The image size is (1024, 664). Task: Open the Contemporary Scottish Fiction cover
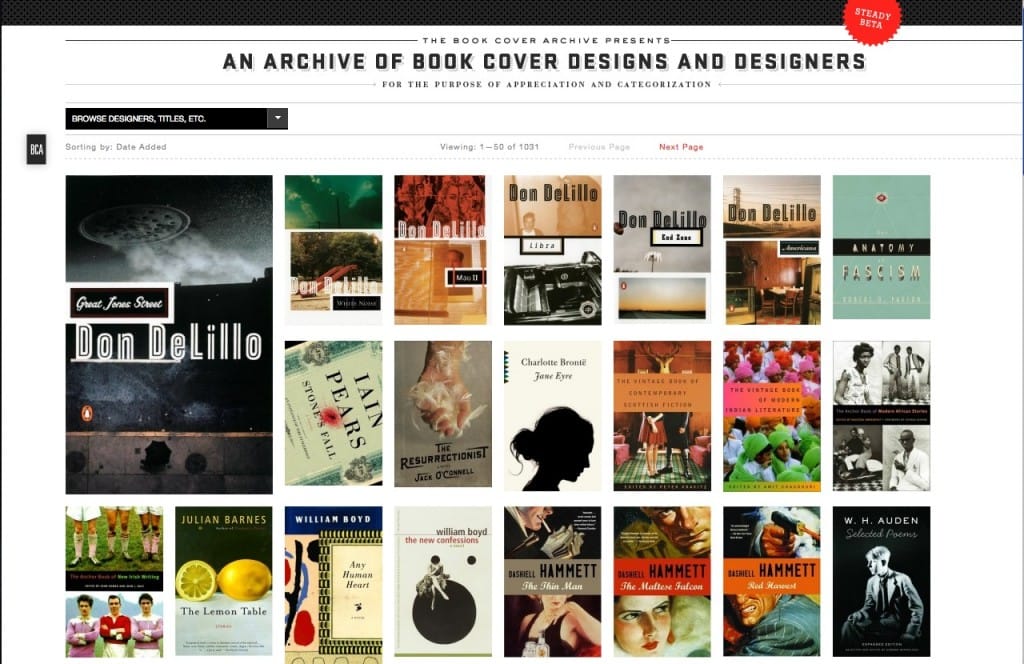(x=662, y=416)
